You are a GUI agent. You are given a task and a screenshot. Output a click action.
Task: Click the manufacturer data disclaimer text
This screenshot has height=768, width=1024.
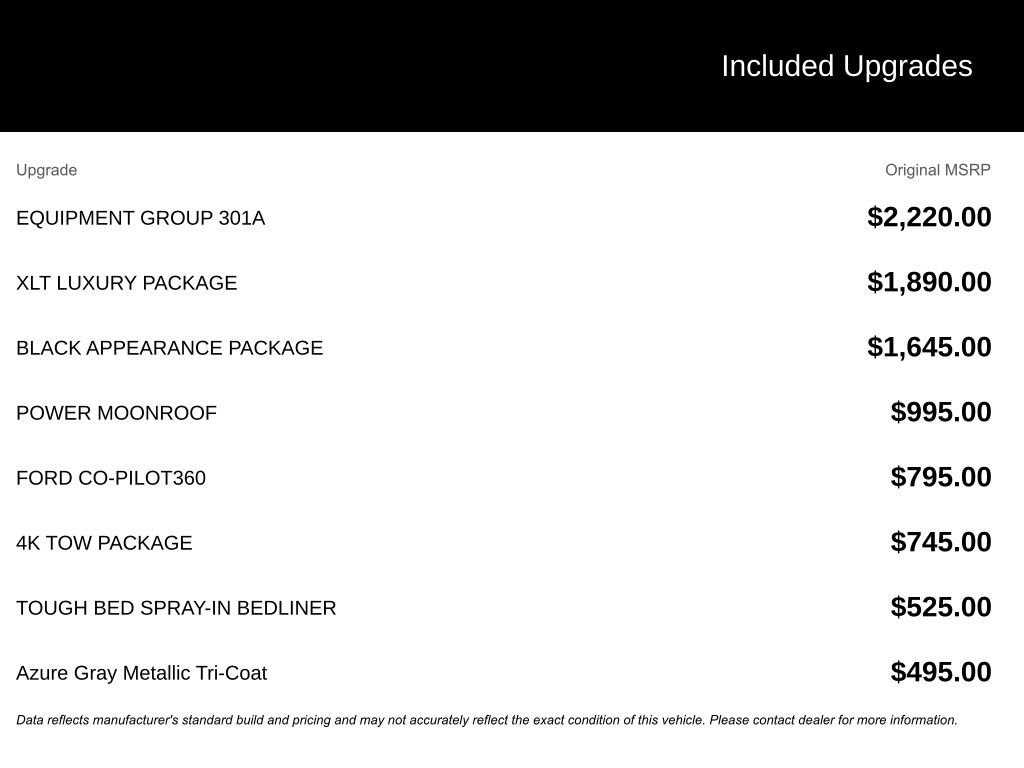tap(487, 720)
